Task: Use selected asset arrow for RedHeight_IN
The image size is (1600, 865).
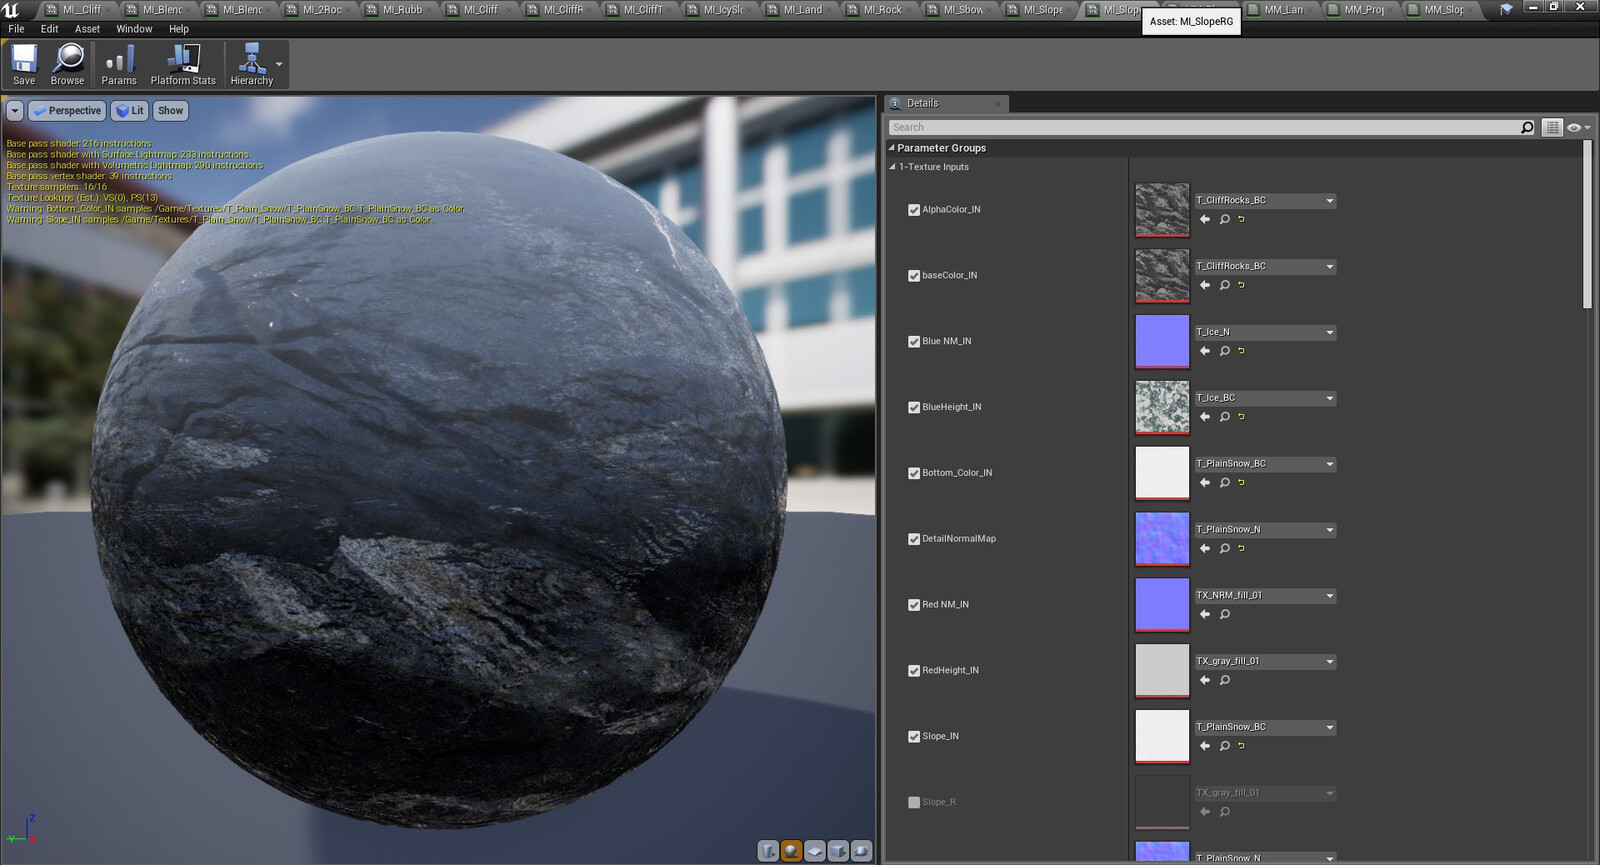Action: (x=1205, y=680)
